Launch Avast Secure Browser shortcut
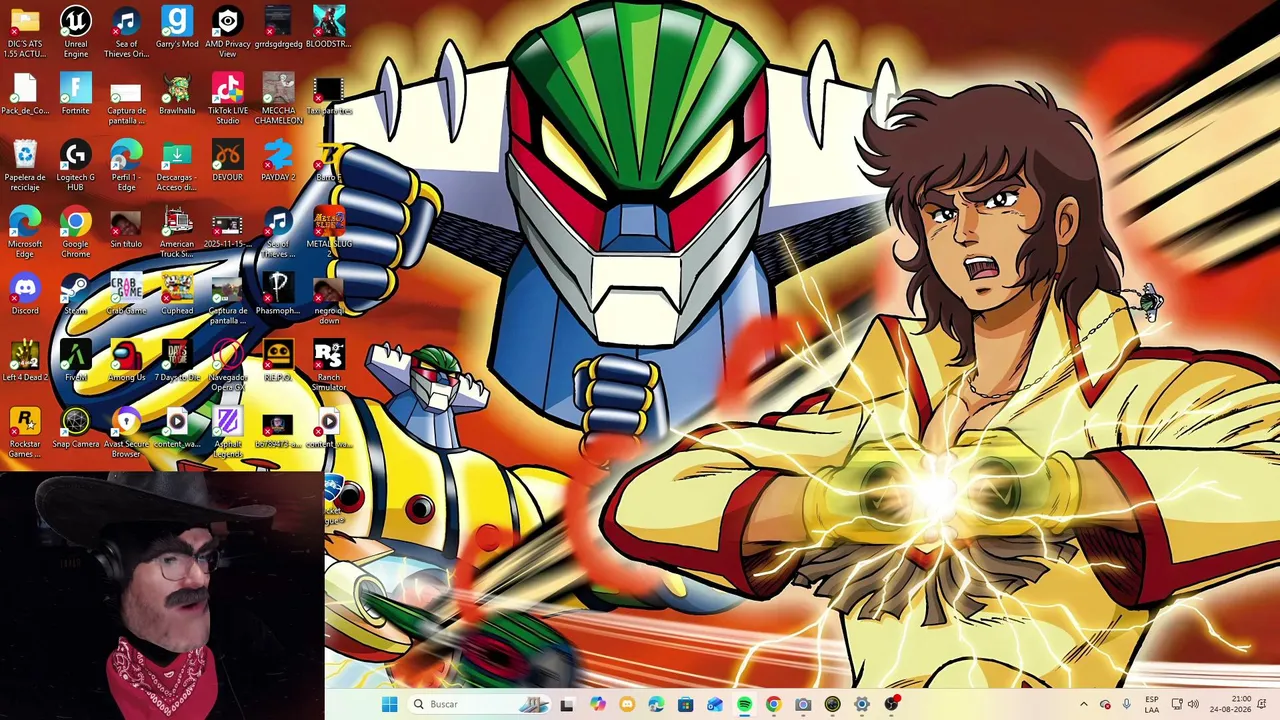Viewport: 1280px width, 720px height. pos(126,432)
